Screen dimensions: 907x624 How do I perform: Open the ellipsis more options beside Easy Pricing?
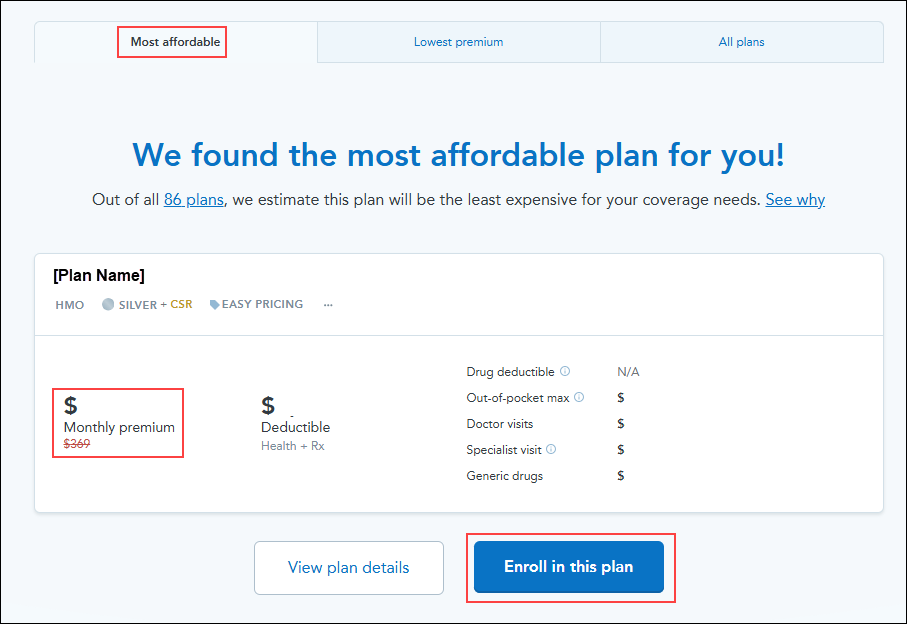coord(328,305)
